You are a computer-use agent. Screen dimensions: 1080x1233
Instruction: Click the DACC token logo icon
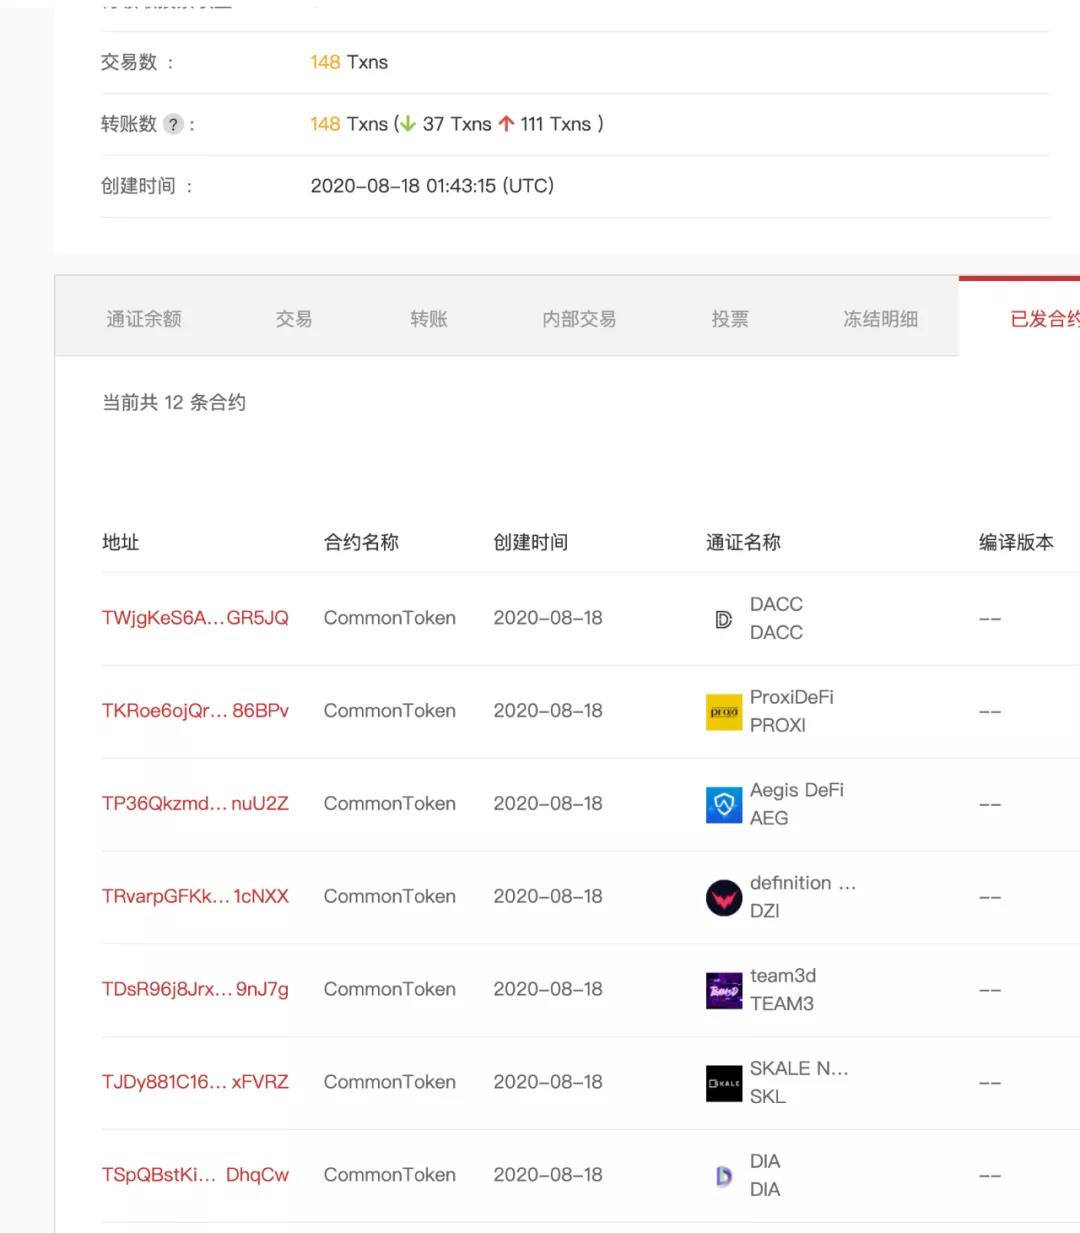click(723, 618)
